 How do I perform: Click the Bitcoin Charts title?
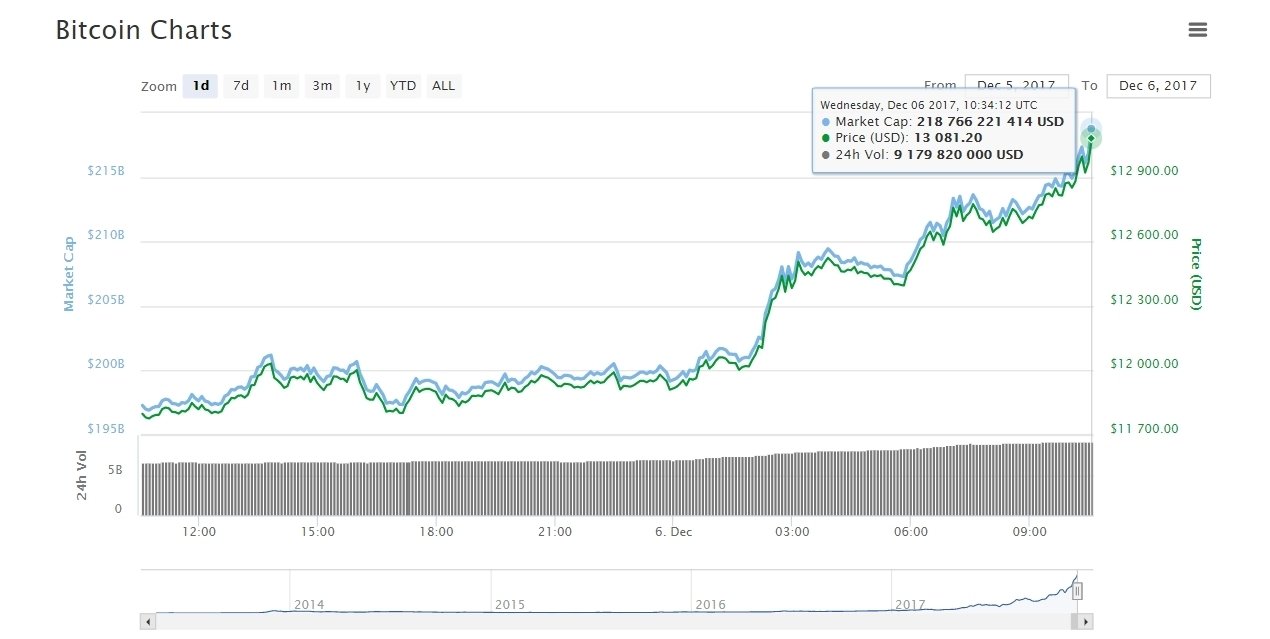pos(144,30)
